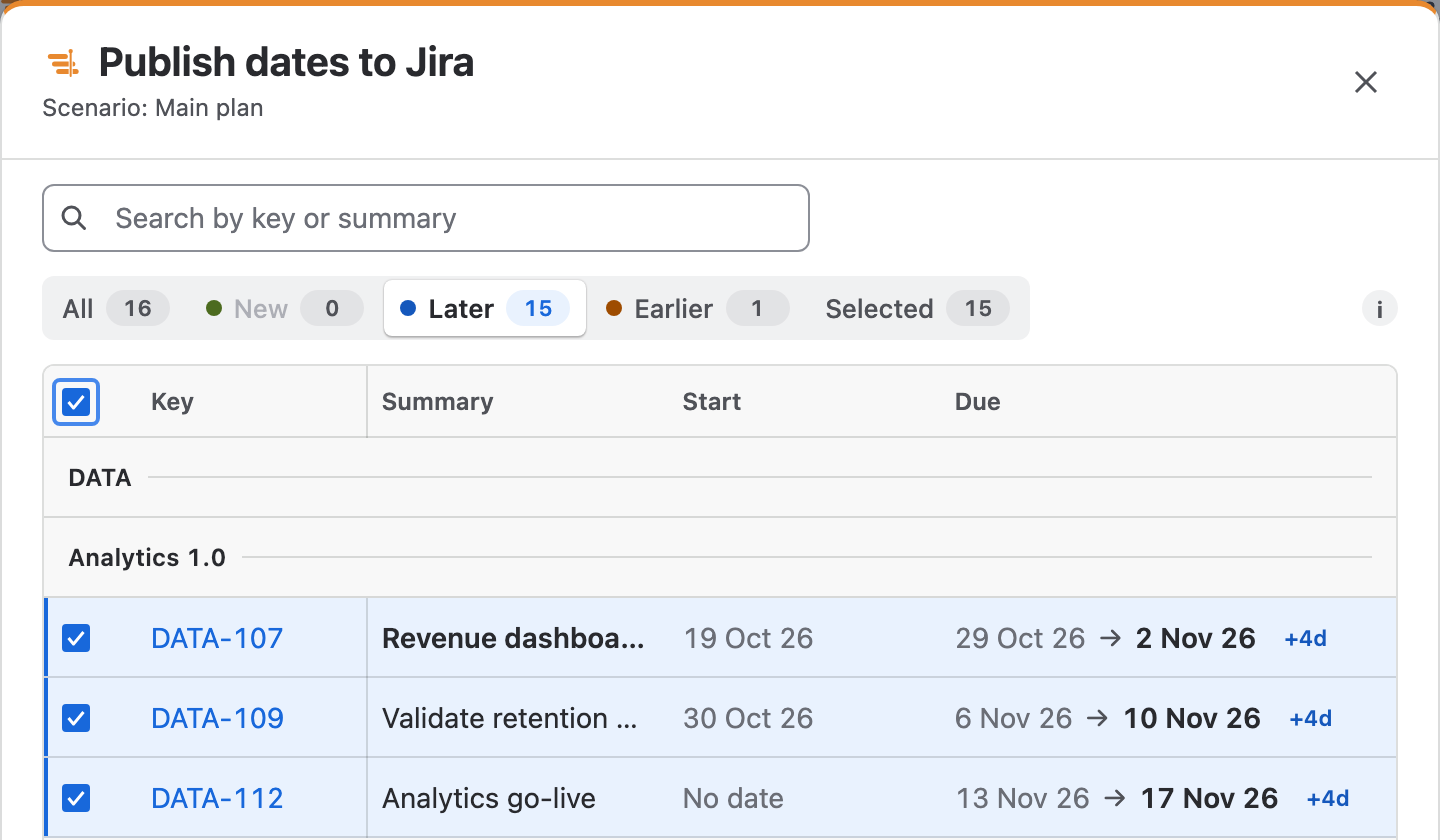The width and height of the screenshot is (1440, 840).
Task: Click the +4d badge on DATA-109 row
Action: click(x=1310, y=718)
